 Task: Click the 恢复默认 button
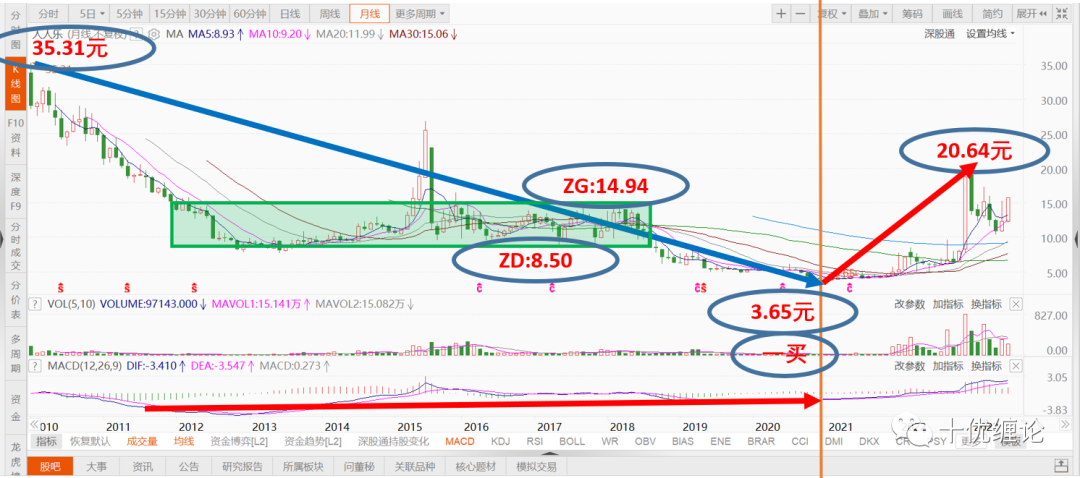coord(90,441)
